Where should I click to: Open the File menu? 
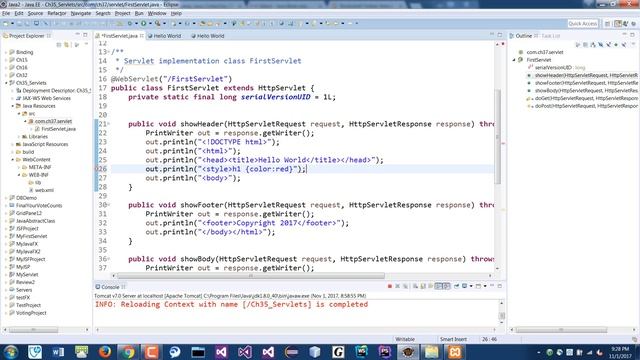tap(6, 13)
